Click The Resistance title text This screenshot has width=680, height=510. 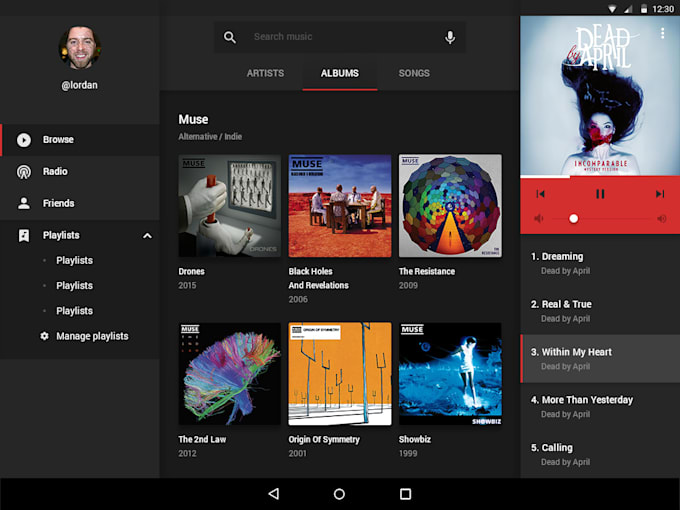tap(427, 271)
